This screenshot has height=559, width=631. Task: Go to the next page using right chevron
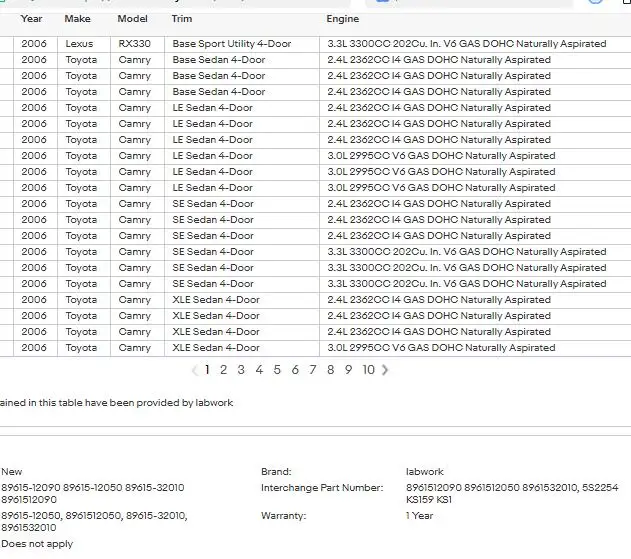(x=385, y=370)
